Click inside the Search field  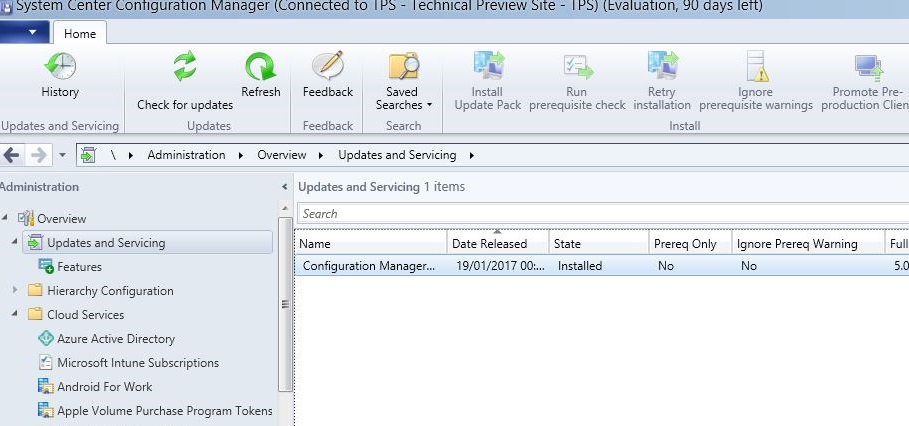pos(600,213)
